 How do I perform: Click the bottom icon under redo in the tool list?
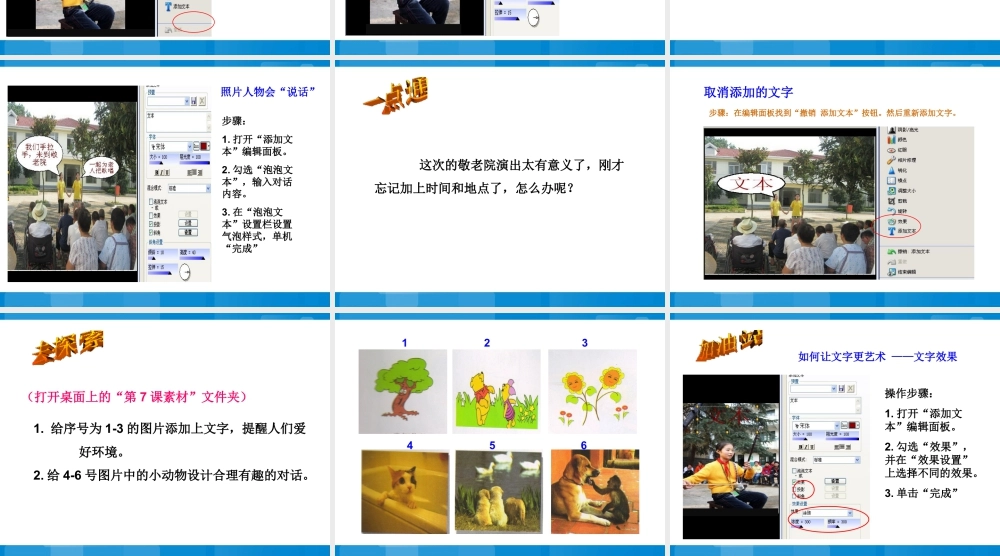[892, 272]
